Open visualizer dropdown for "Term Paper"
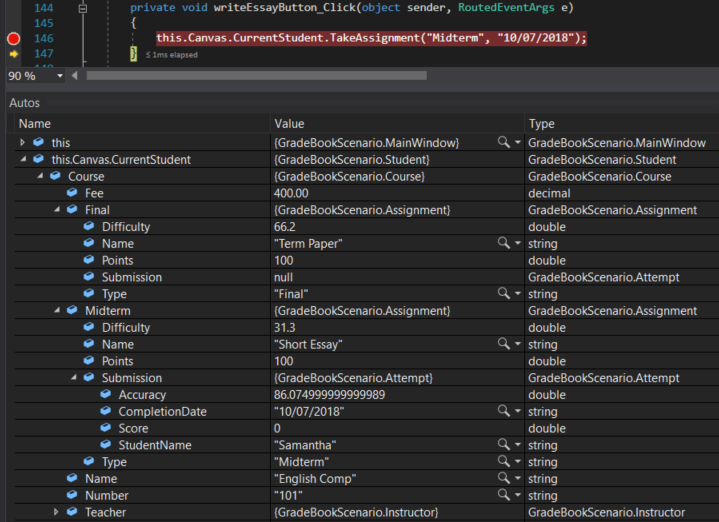The height and width of the screenshot is (522, 719). tap(518, 244)
